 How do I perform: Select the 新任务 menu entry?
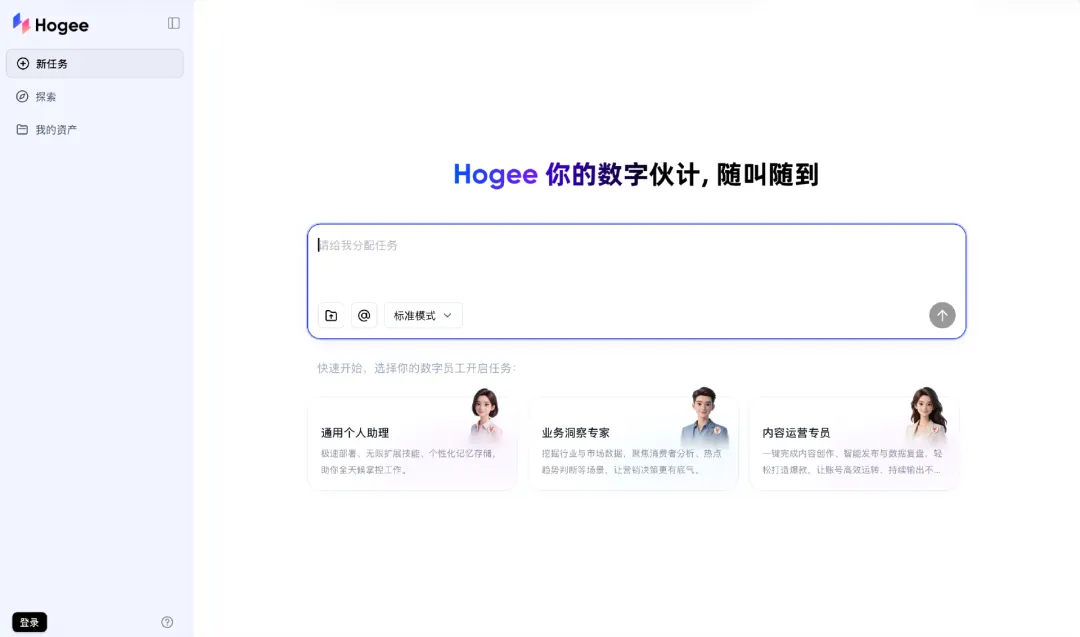(52, 63)
